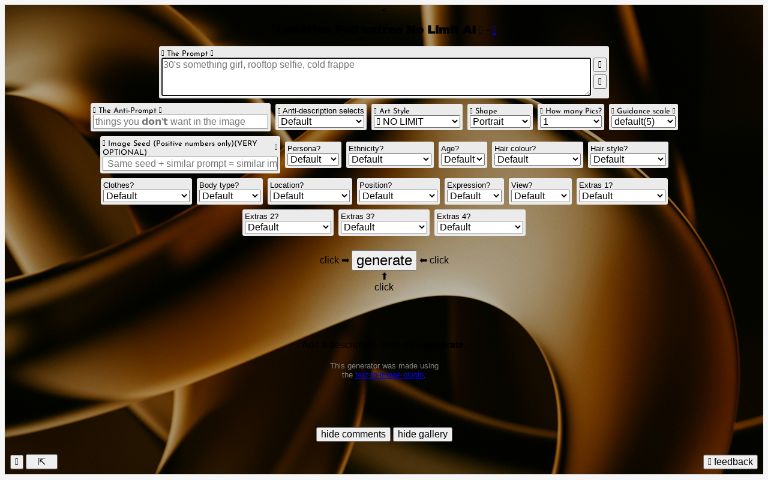Expand the Clothes dropdown
The width and height of the screenshot is (768, 480).
(x=146, y=196)
